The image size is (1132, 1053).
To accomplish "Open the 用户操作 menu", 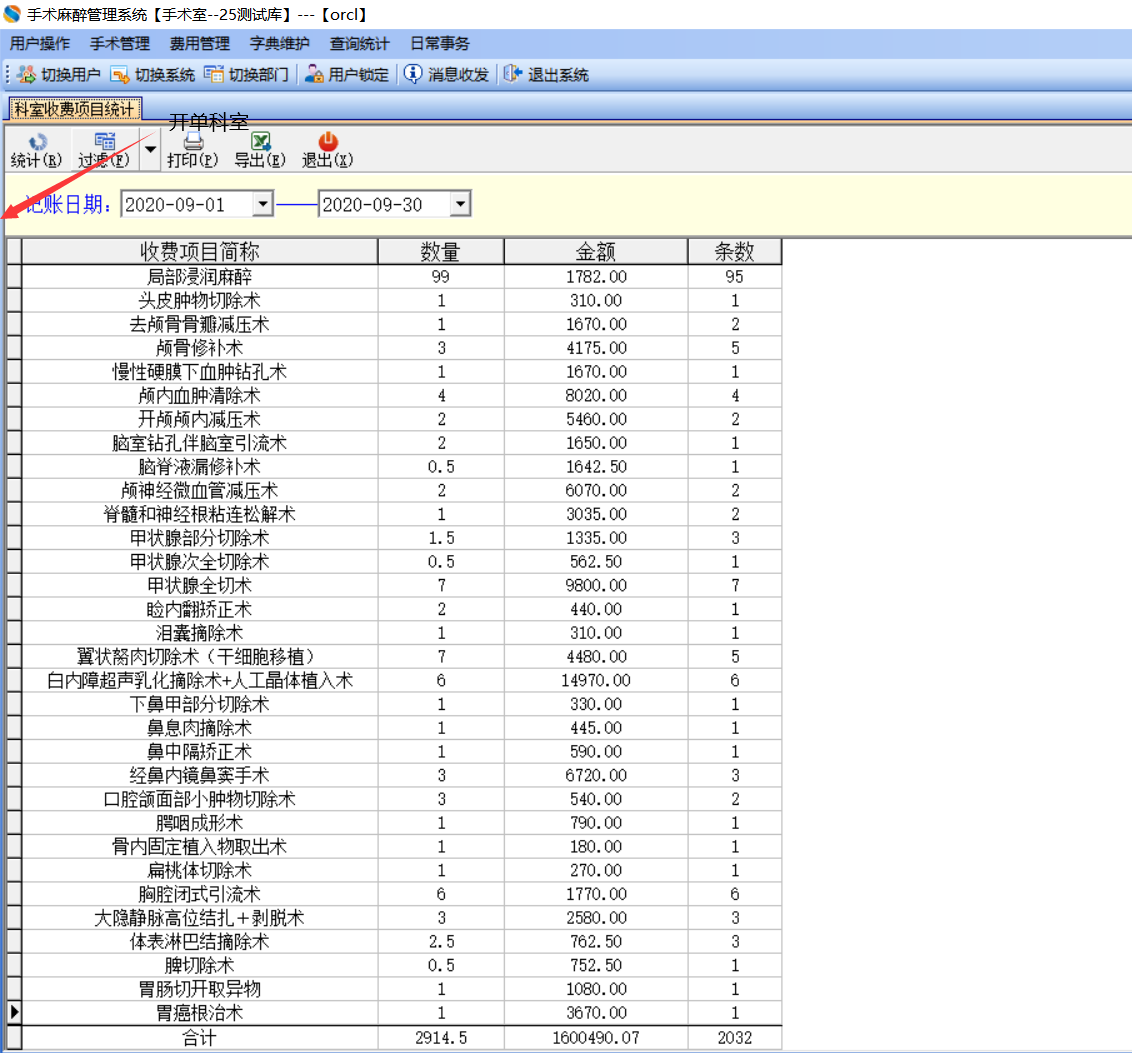I will pyautogui.click(x=40, y=43).
